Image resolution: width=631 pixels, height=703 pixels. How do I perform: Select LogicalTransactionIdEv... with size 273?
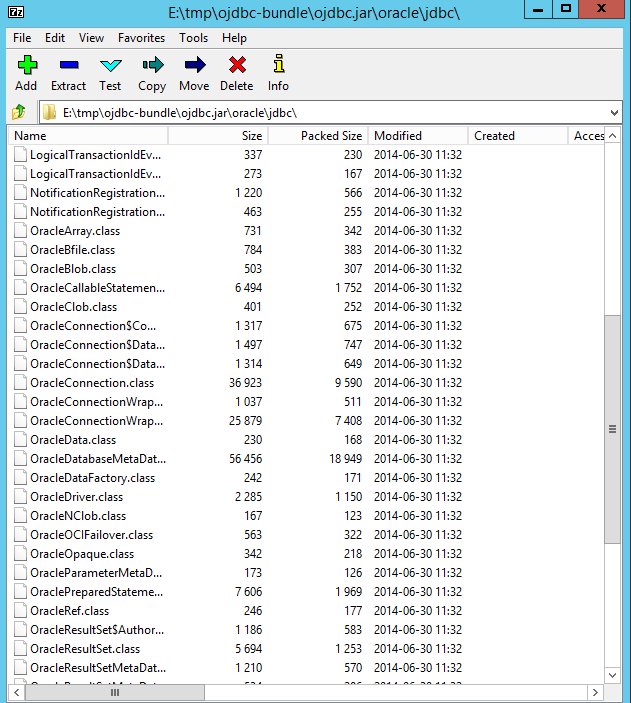(95, 174)
